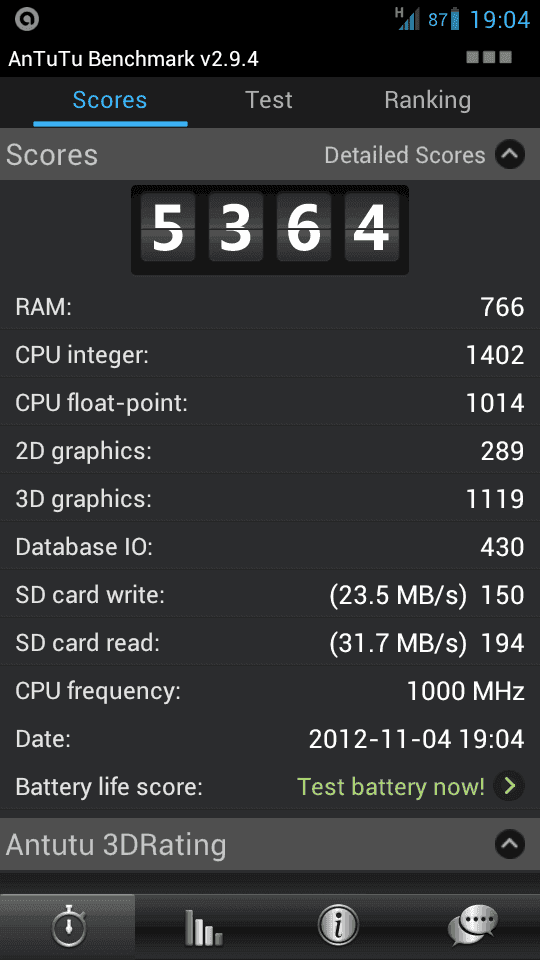Open the bar chart statistics icon
Image resolution: width=540 pixels, height=960 pixels.
click(x=203, y=927)
